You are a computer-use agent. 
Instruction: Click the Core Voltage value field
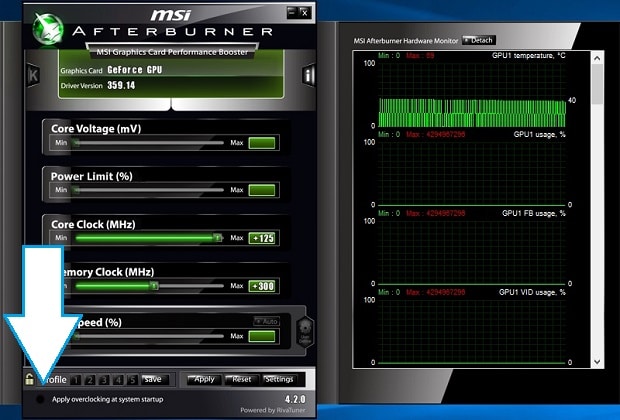click(262, 143)
